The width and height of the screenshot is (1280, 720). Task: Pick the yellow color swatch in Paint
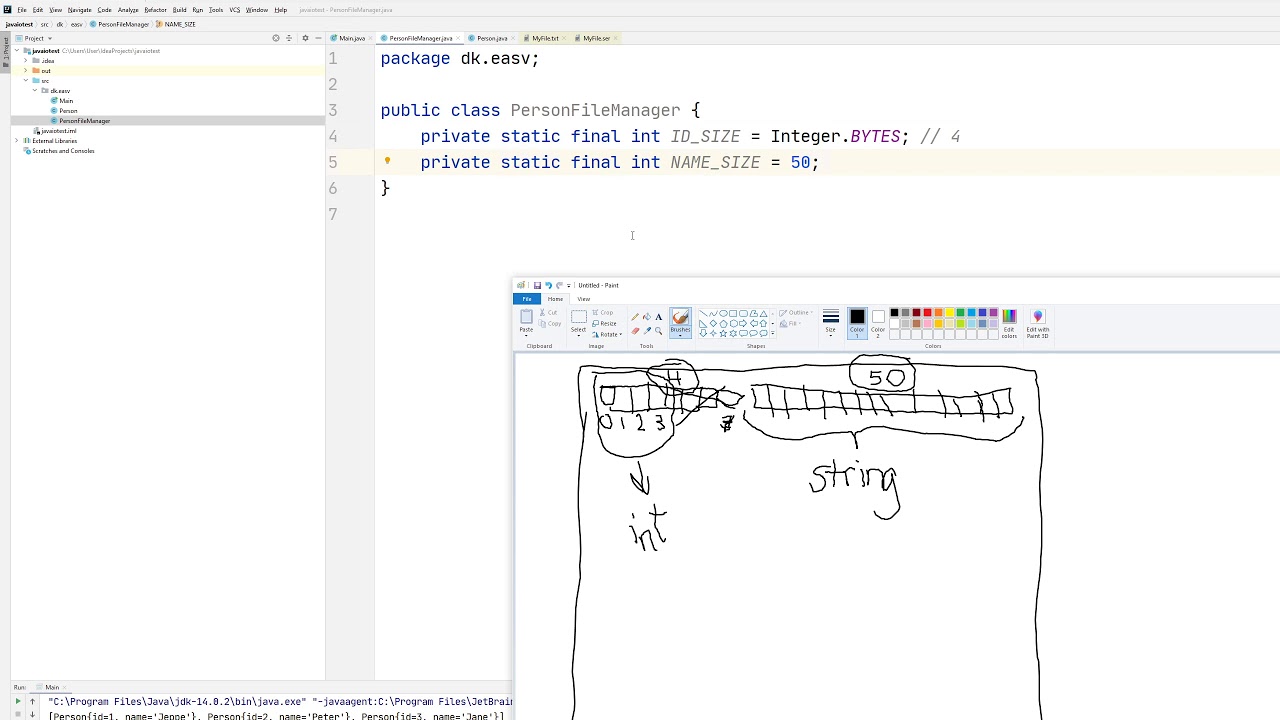click(949, 313)
